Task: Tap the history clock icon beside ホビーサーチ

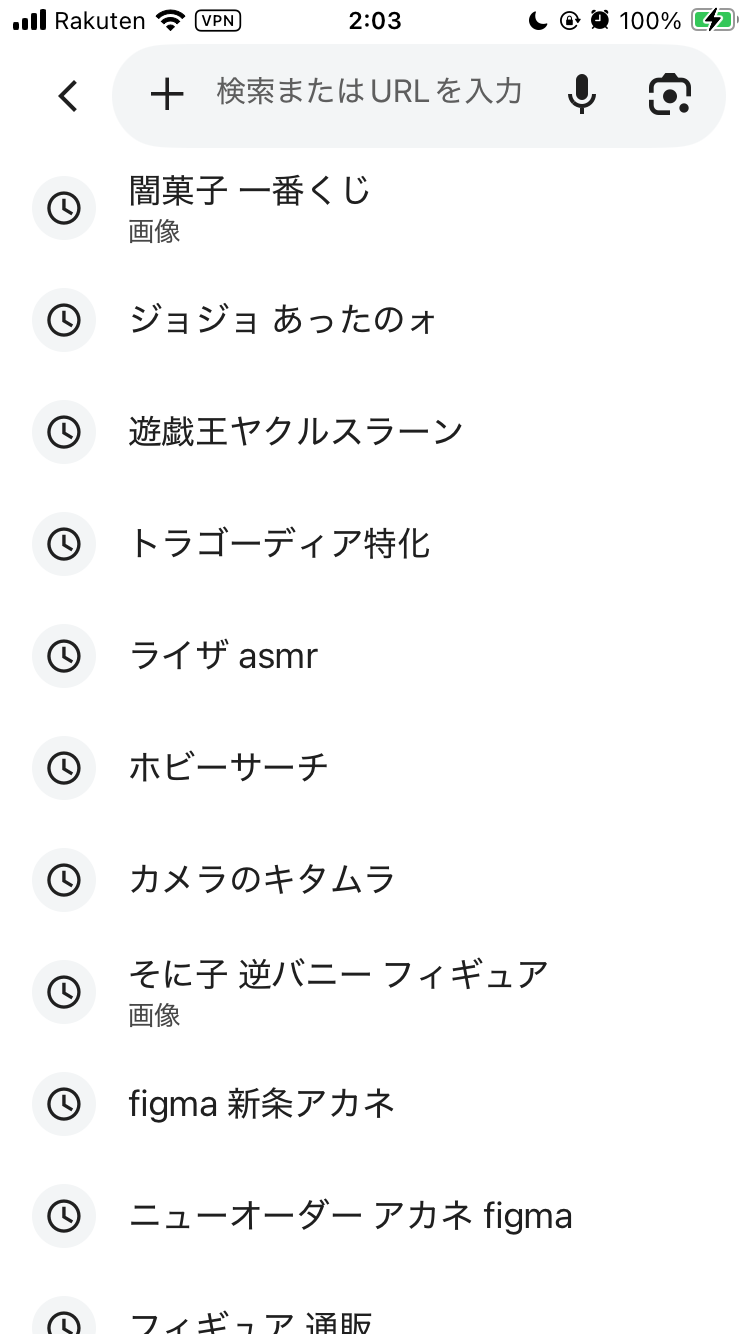Action: click(x=64, y=768)
